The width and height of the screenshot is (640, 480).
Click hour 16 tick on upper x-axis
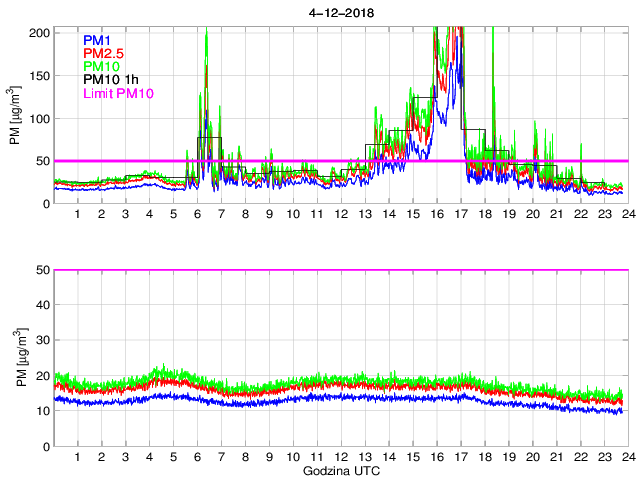coord(436,215)
